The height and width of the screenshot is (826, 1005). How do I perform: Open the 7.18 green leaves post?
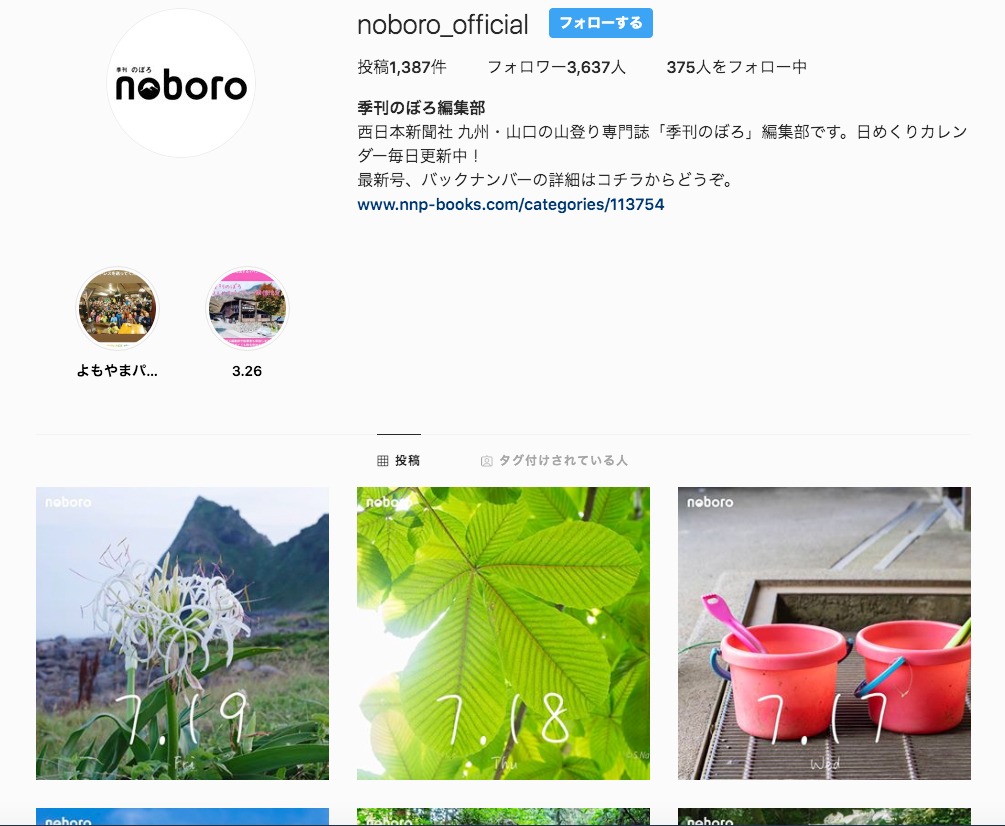(503, 633)
